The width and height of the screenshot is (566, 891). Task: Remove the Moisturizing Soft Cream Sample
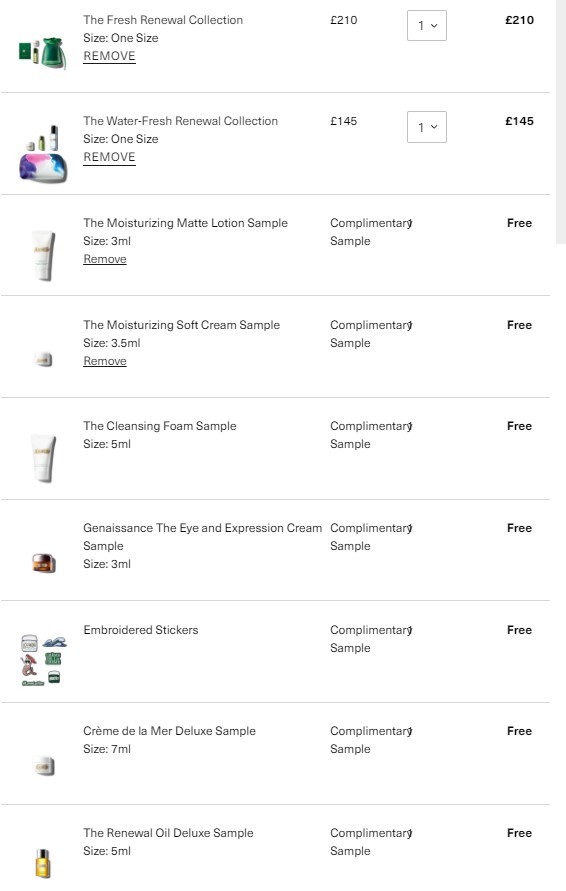click(105, 361)
